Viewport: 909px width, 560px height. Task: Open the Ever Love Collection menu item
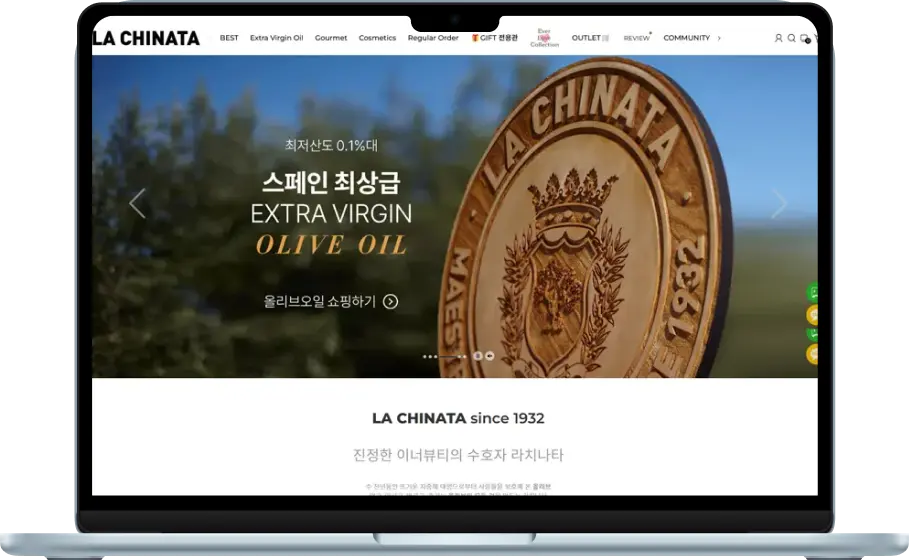544,38
